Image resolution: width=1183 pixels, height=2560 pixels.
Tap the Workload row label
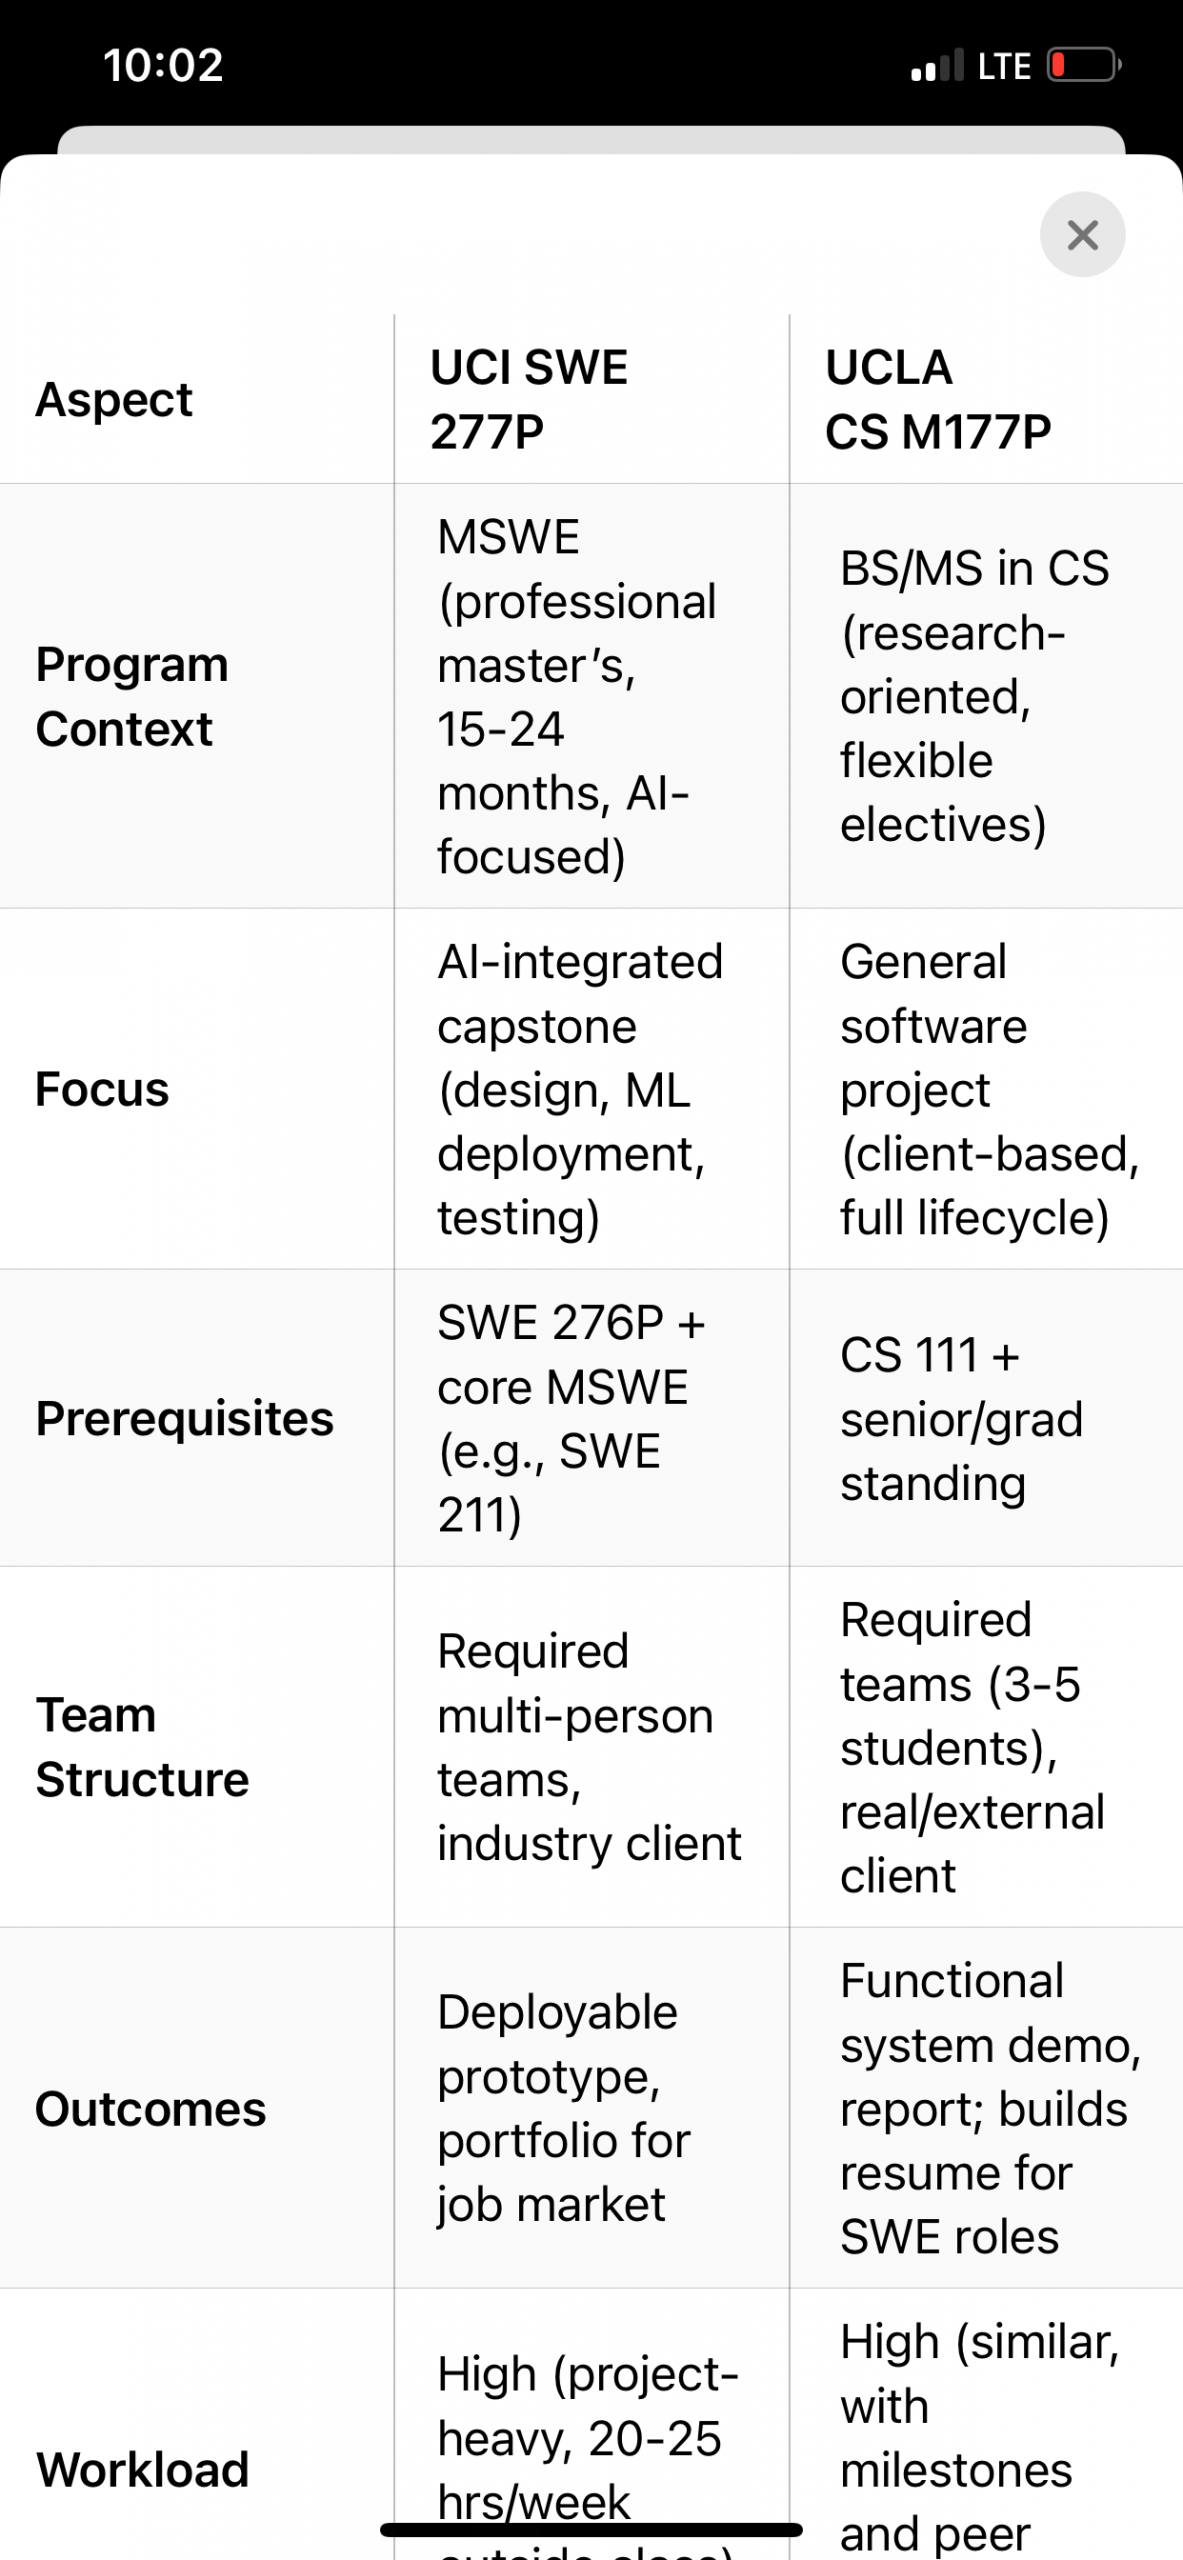click(142, 2469)
